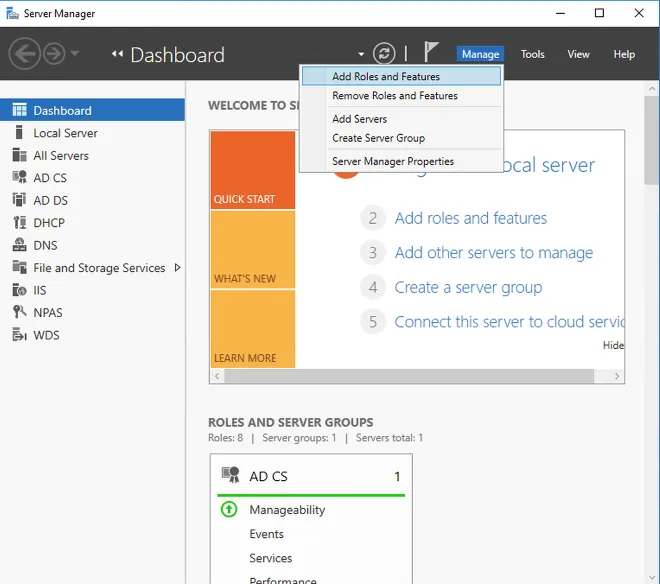Screen dimensions: 660x584
Task: Select Local Server in sidebar
Action: 65,133
